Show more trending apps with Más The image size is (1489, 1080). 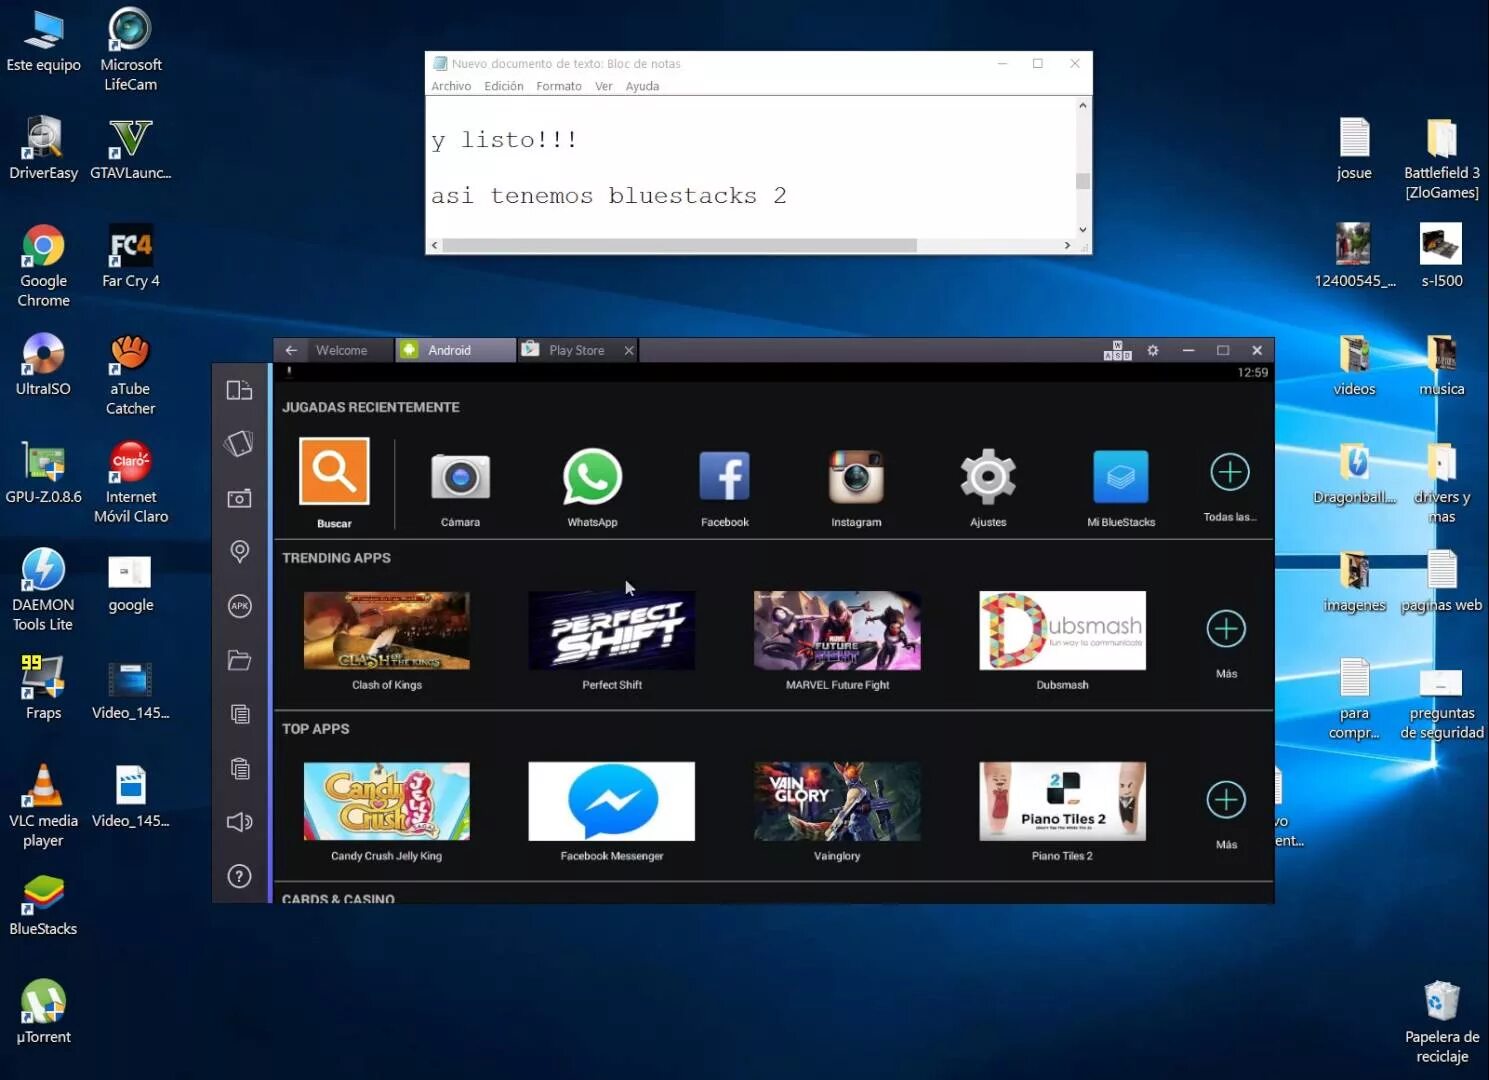click(1226, 629)
